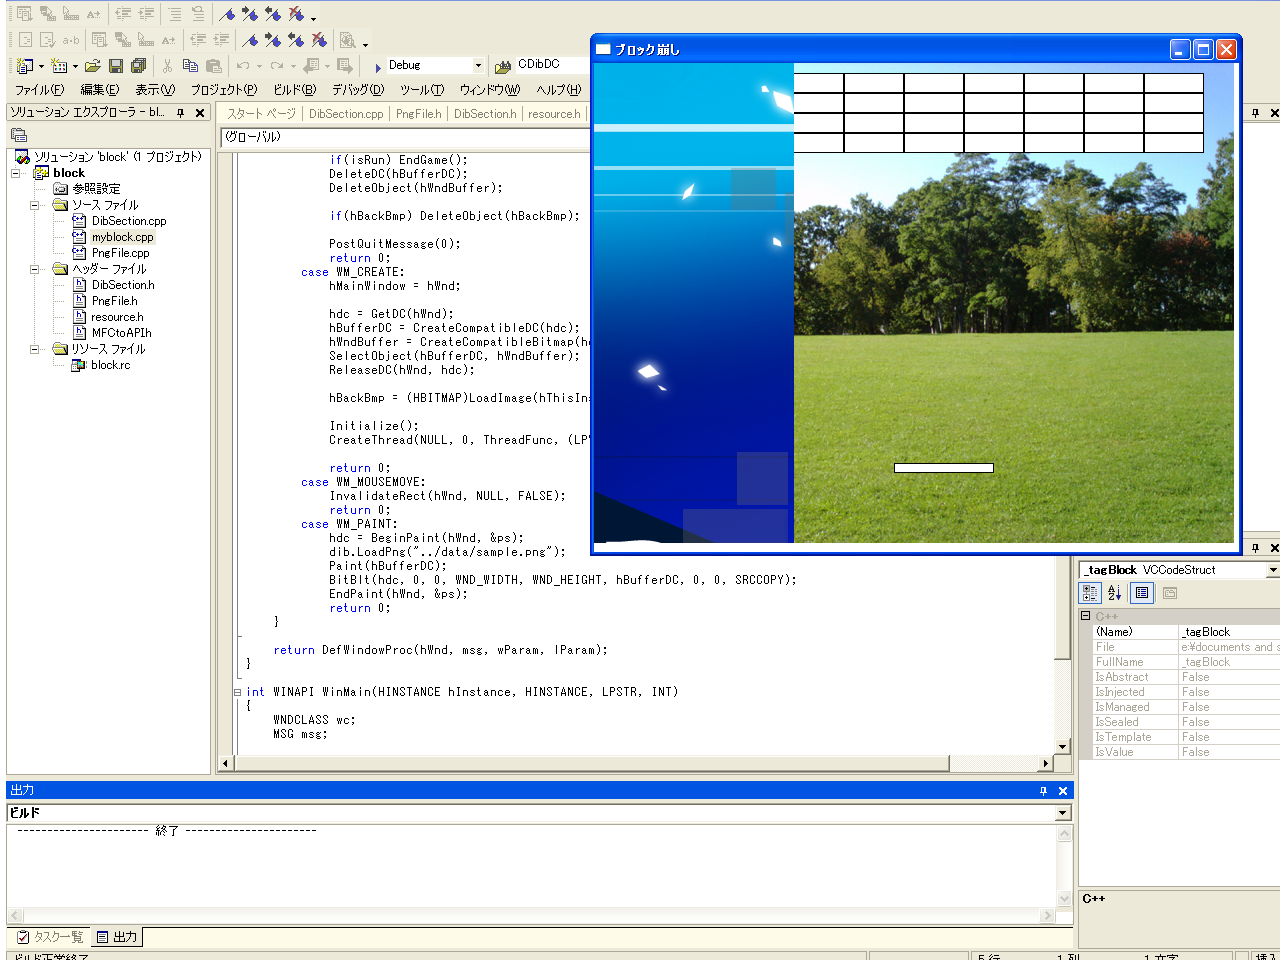Select the 参照設定 node
Screen dimensions: 1280x960
point(96,189)
